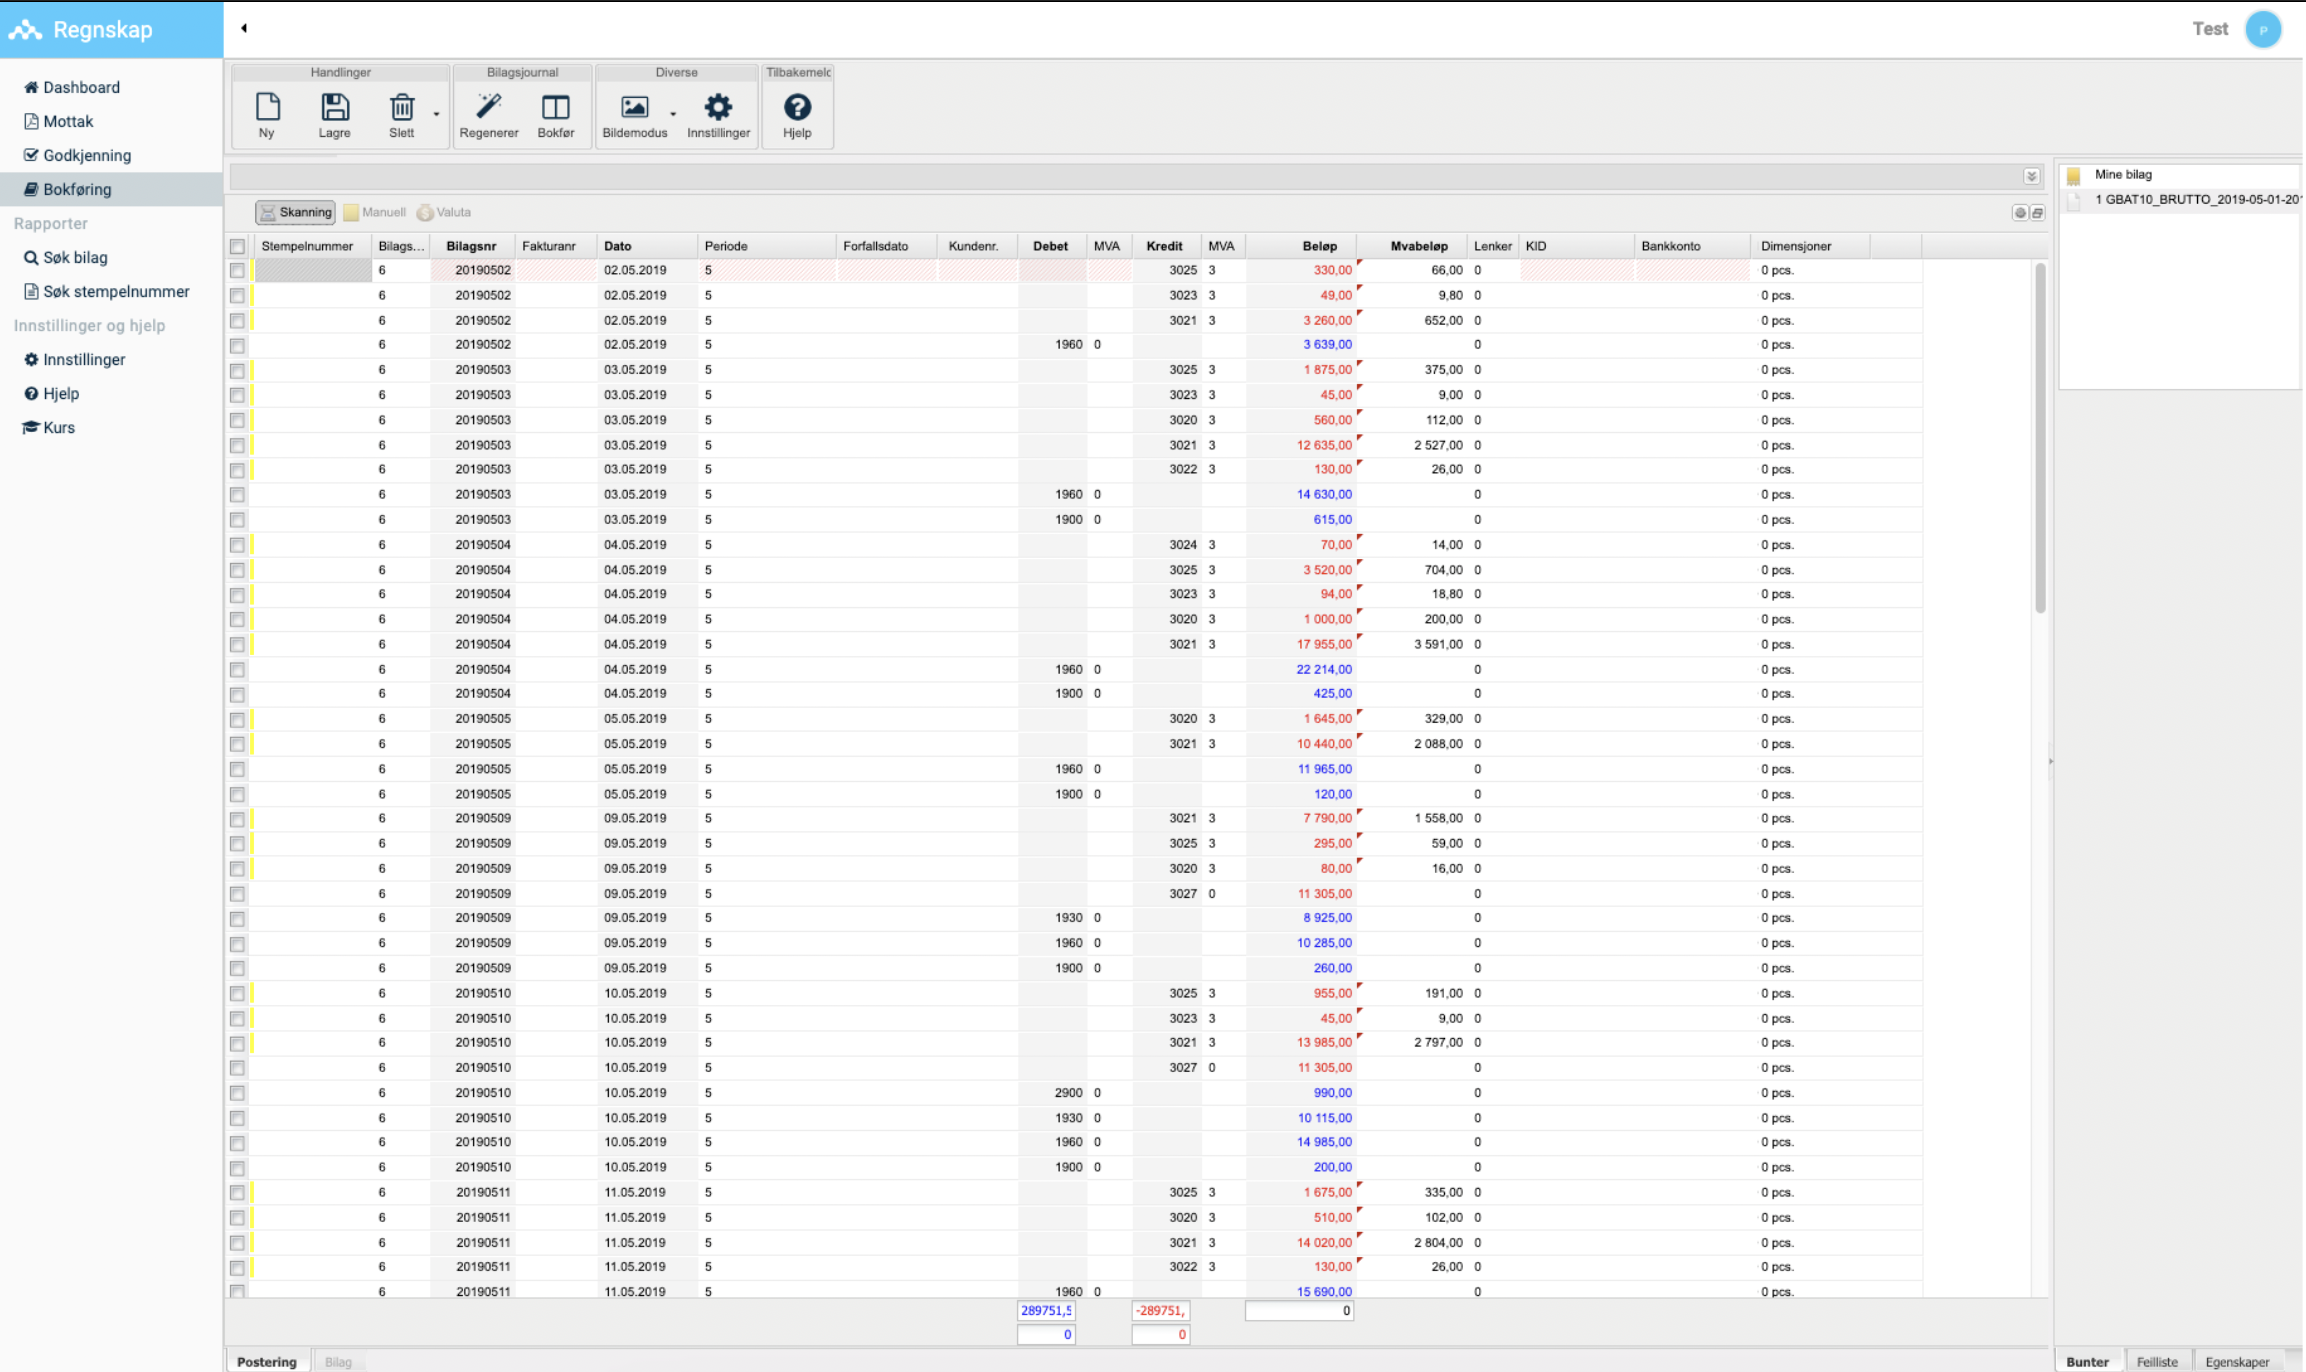The width and height of the screenshot is (2306, 1372).
Task: Click the Lagre save icon
Action: click(x=335, y=108)
